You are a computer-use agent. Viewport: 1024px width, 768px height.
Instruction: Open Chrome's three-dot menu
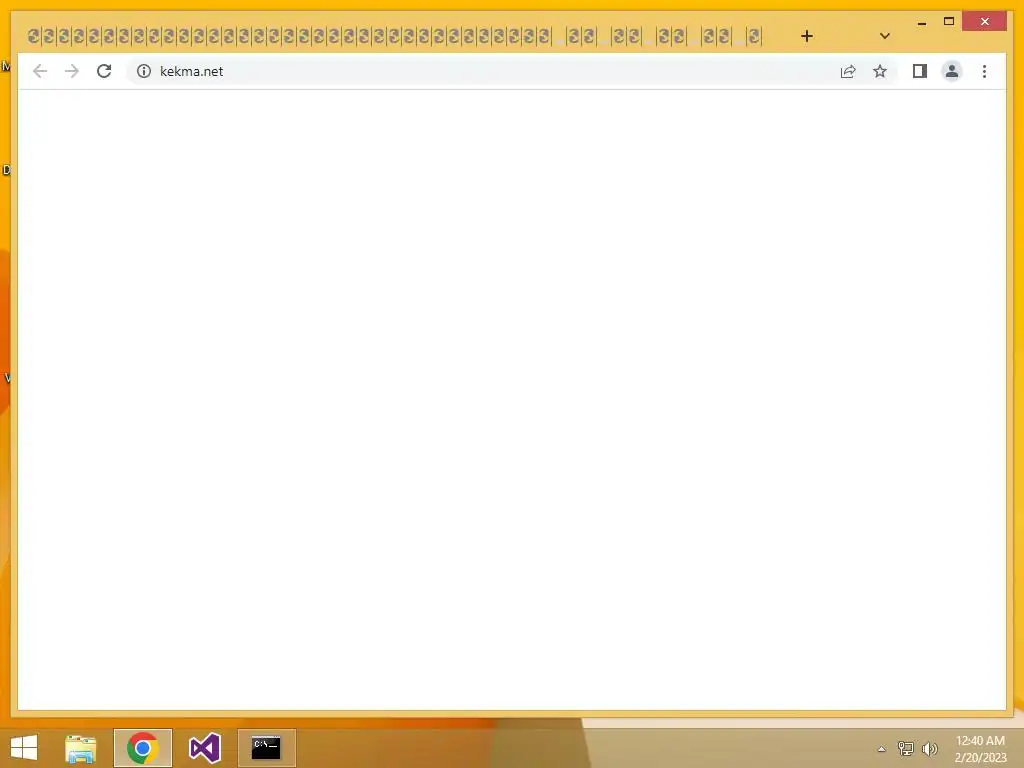tap(984, 71)
